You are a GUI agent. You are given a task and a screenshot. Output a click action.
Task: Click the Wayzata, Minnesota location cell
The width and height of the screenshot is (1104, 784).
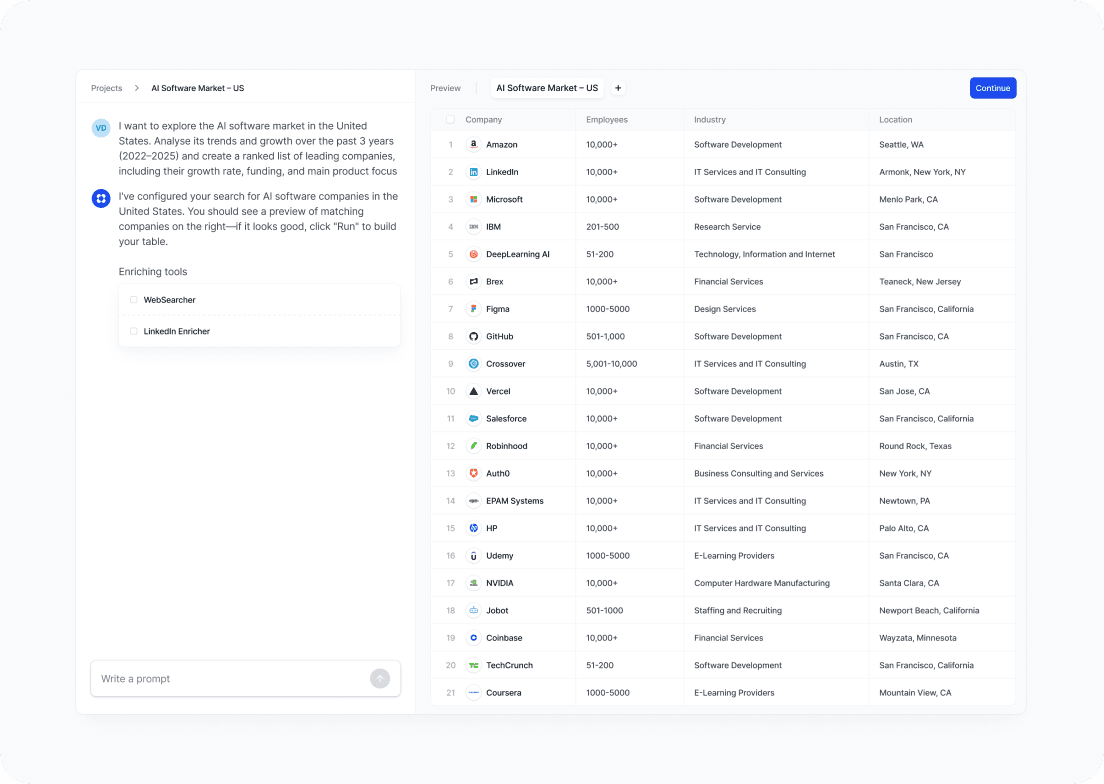pyautogui.click(x=918, y=638)
